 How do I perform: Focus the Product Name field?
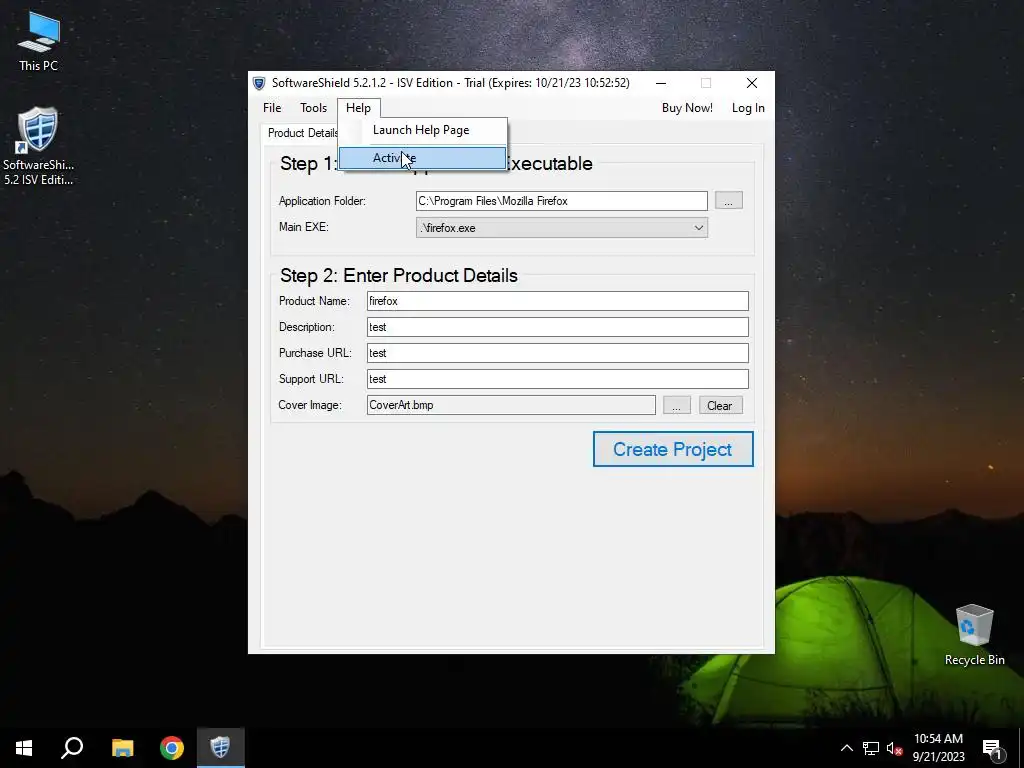click(x=558, y=301)
